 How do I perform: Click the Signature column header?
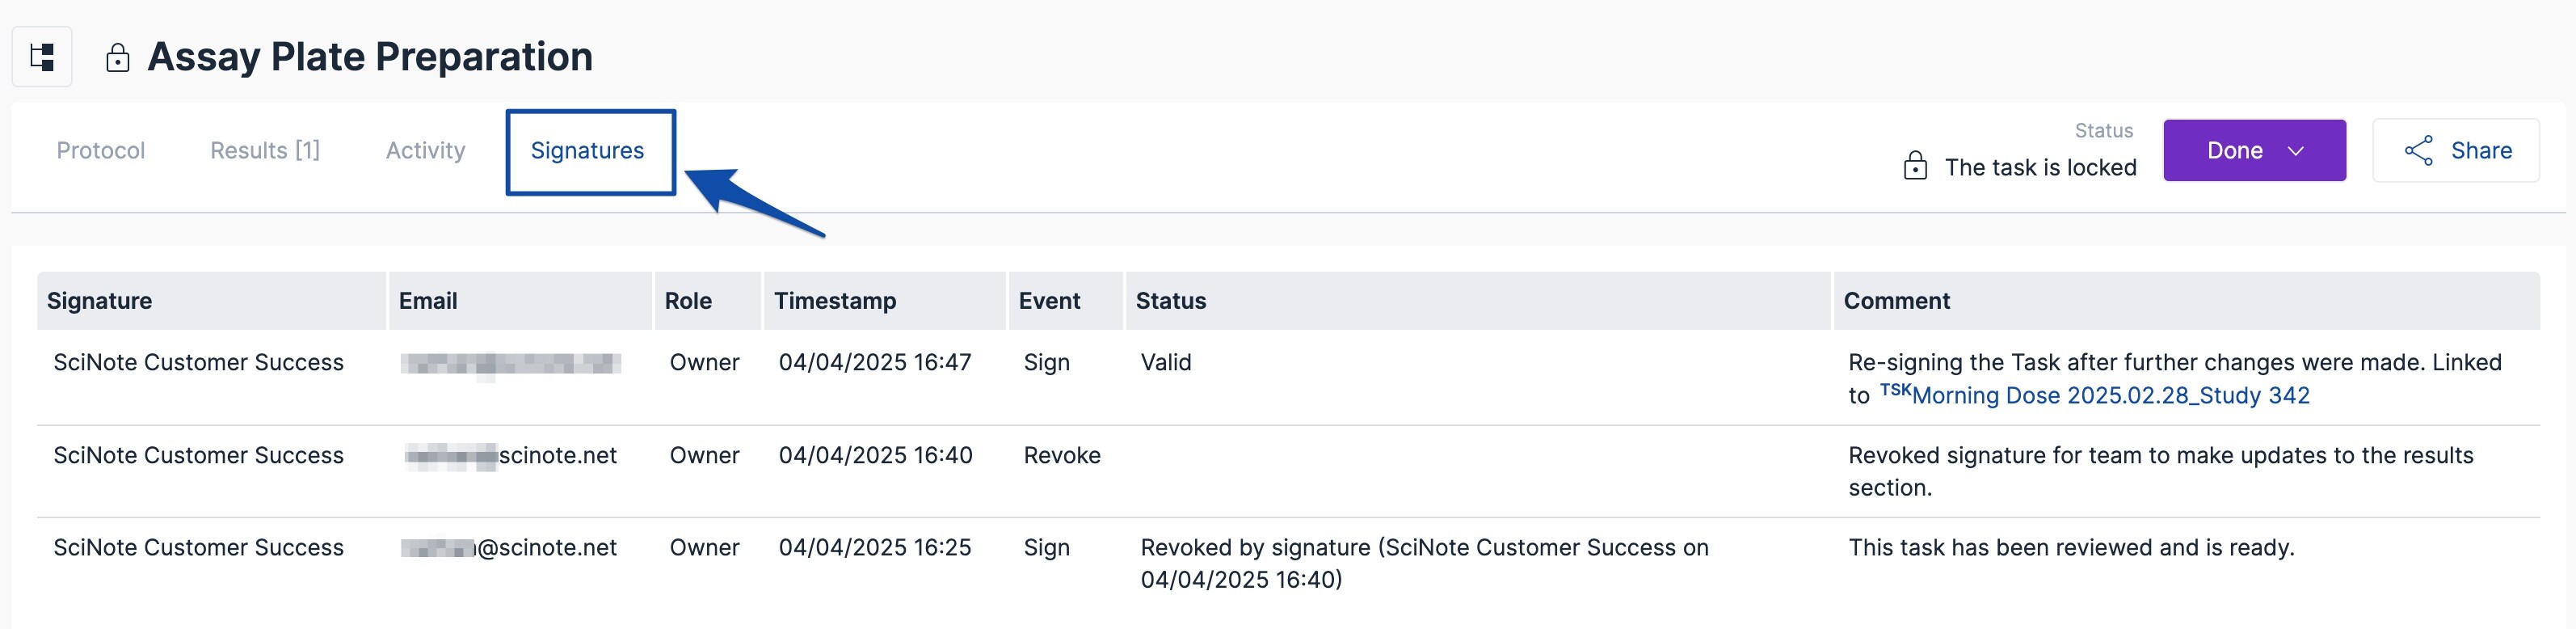click(x=100, y=301)
